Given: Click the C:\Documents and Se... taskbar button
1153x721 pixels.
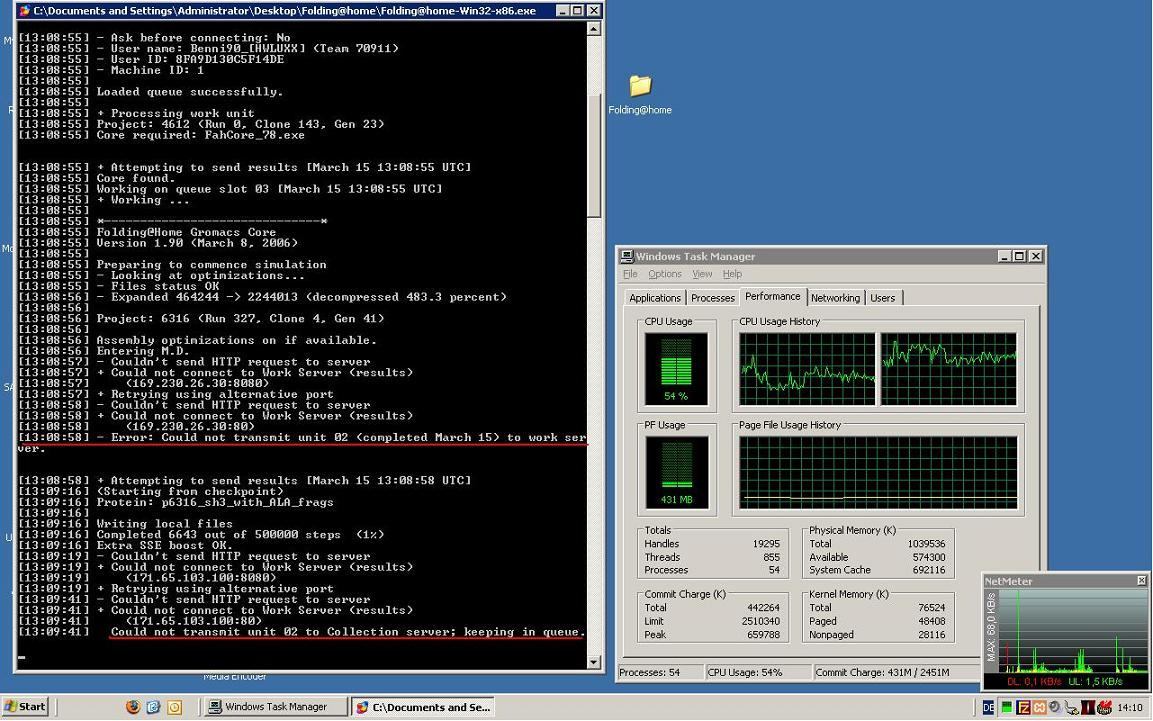Looking at the screenshot, I should (x=422, y=707).
